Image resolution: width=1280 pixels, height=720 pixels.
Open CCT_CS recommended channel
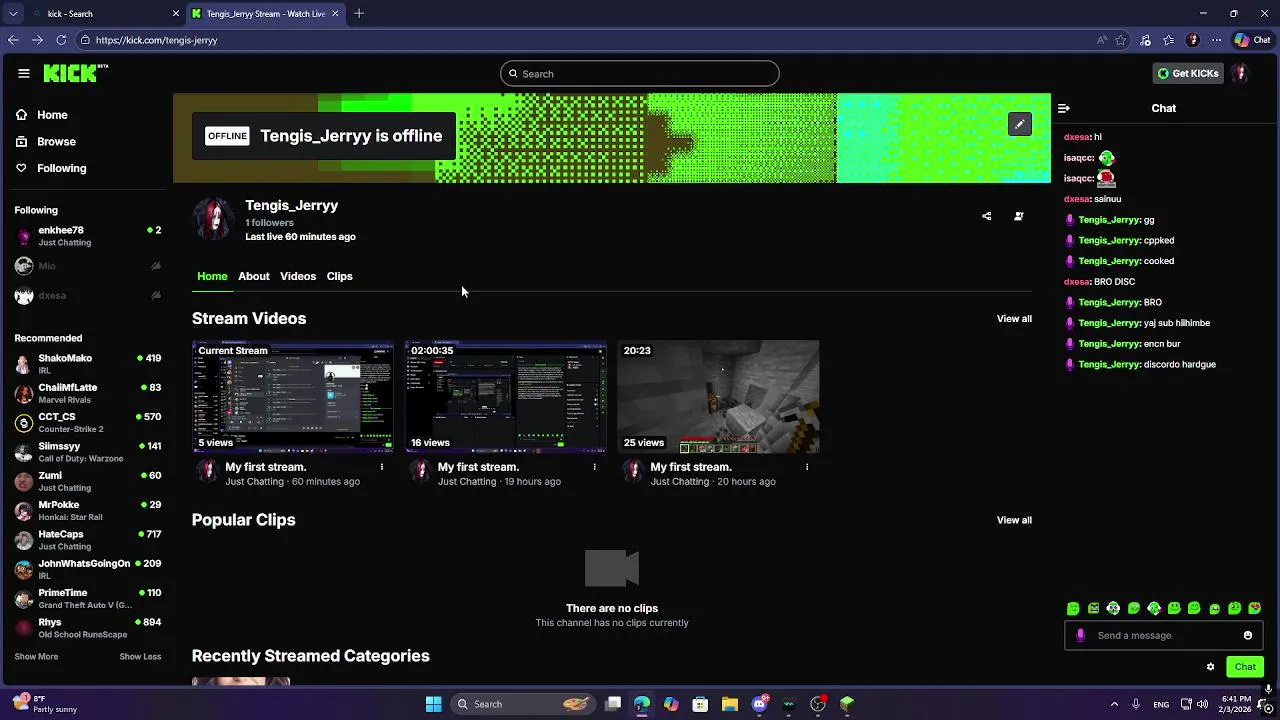point(88,423)
